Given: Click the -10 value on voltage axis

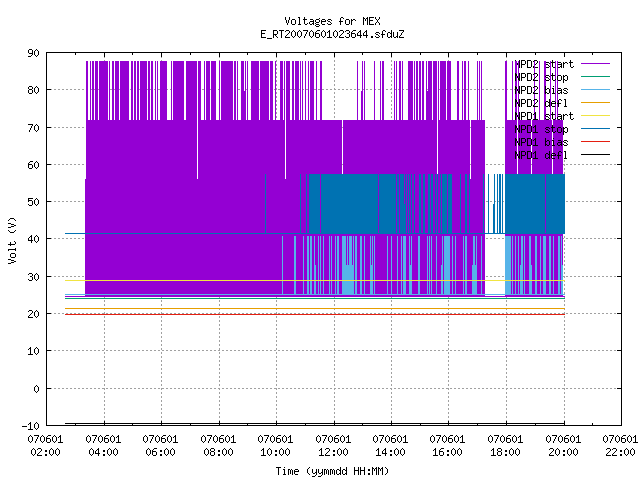Looking at the screenshot, I should [x=31, y=426].
